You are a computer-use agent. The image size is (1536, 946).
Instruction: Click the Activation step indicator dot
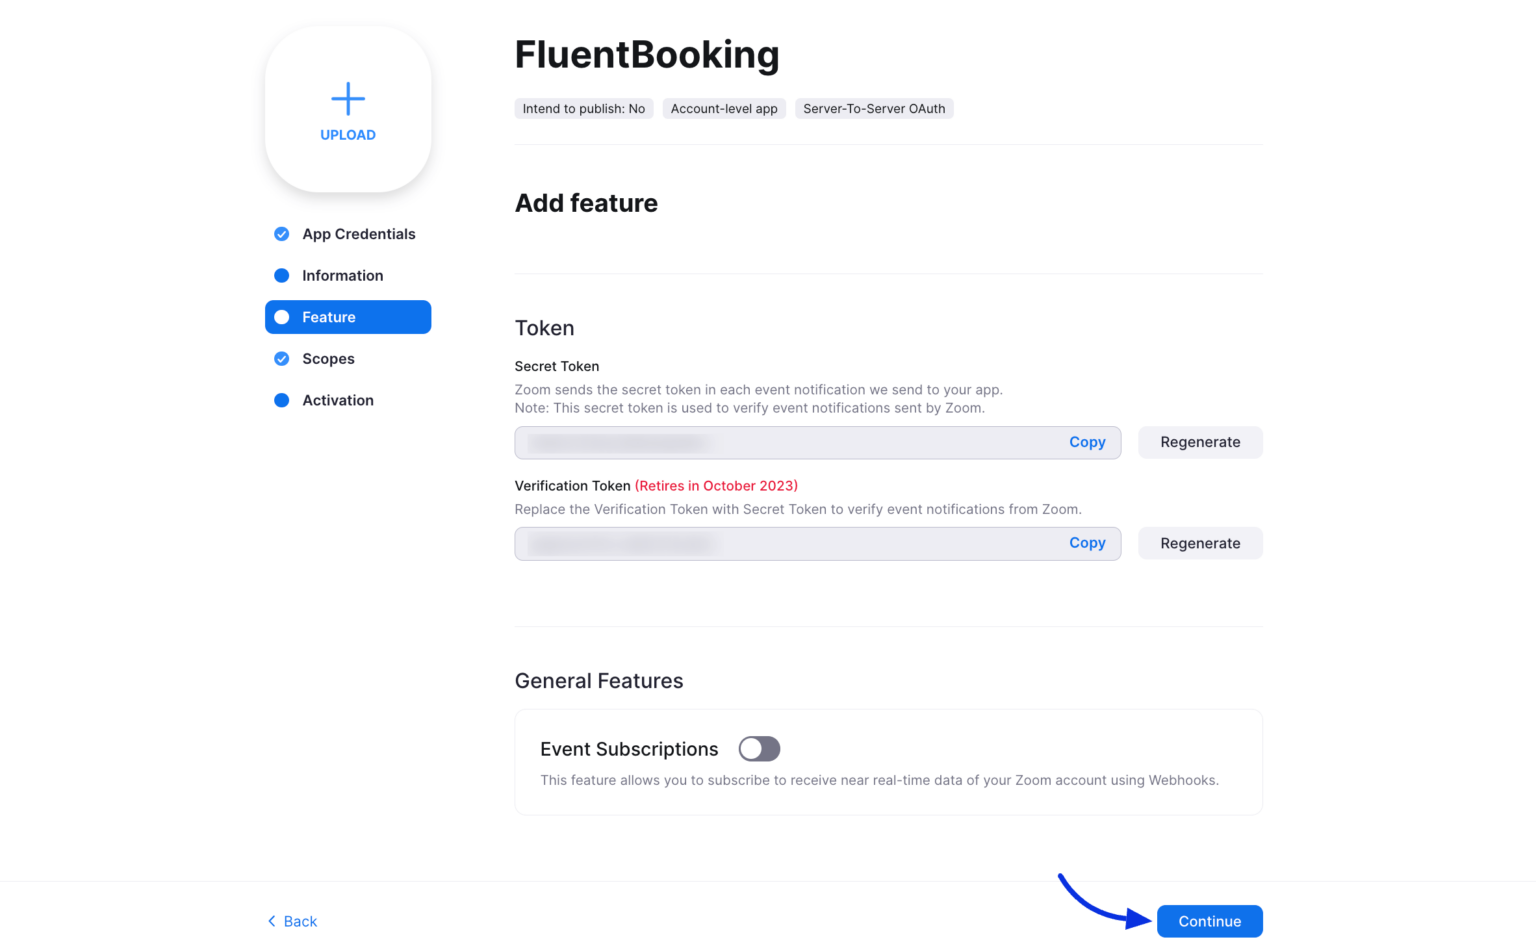[x=281, y=400]
